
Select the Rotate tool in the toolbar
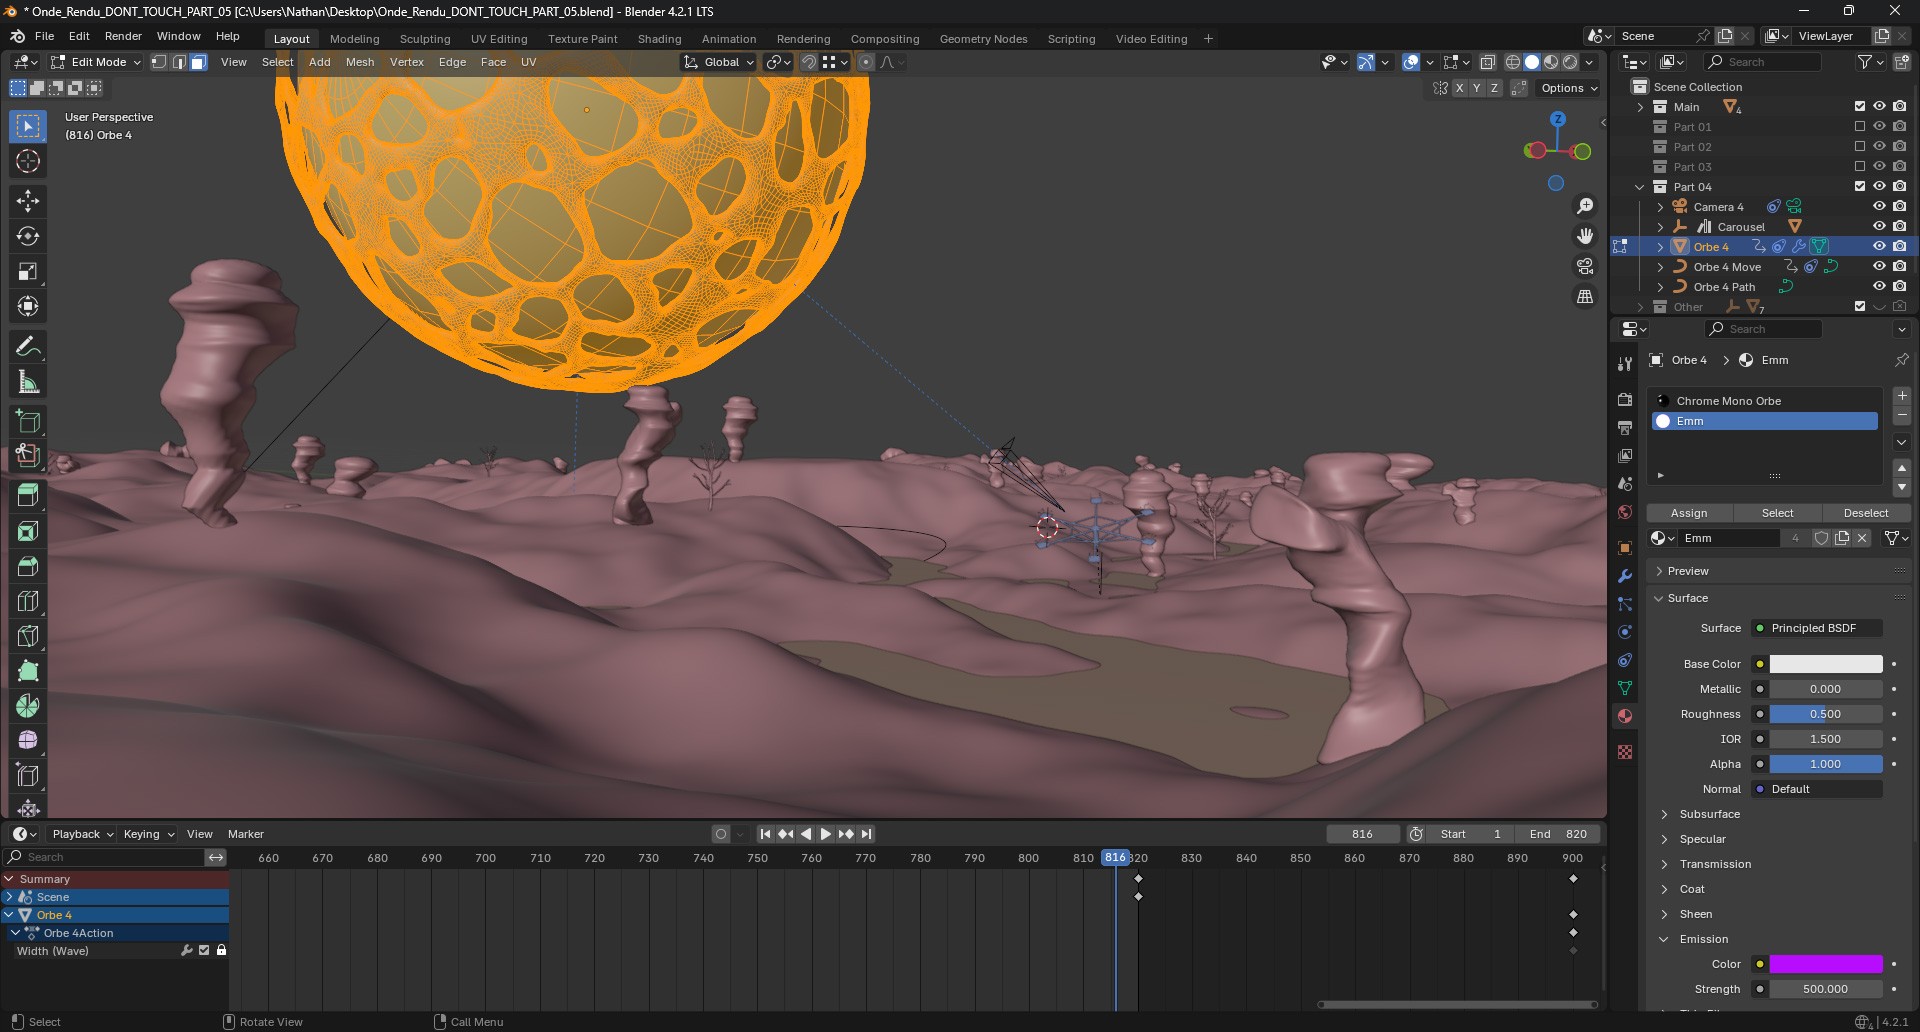tap(28, 236)
